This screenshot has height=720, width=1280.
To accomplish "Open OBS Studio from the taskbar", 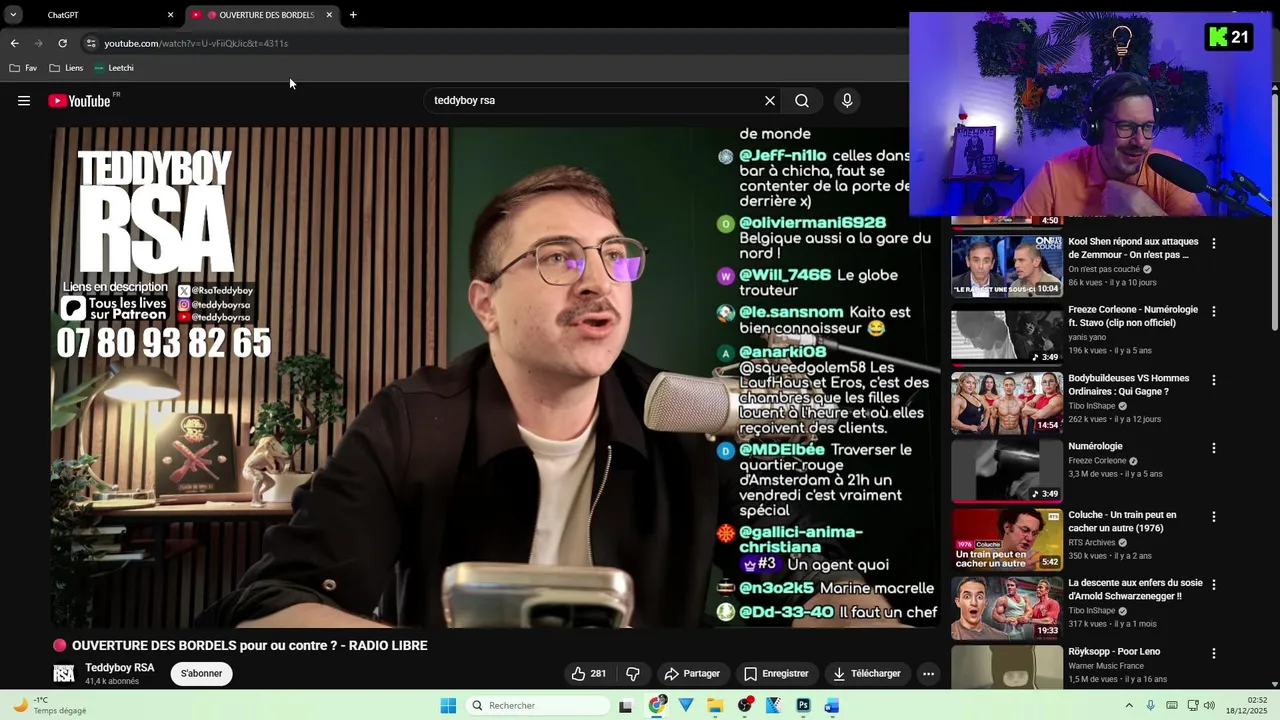I will 745,706.
